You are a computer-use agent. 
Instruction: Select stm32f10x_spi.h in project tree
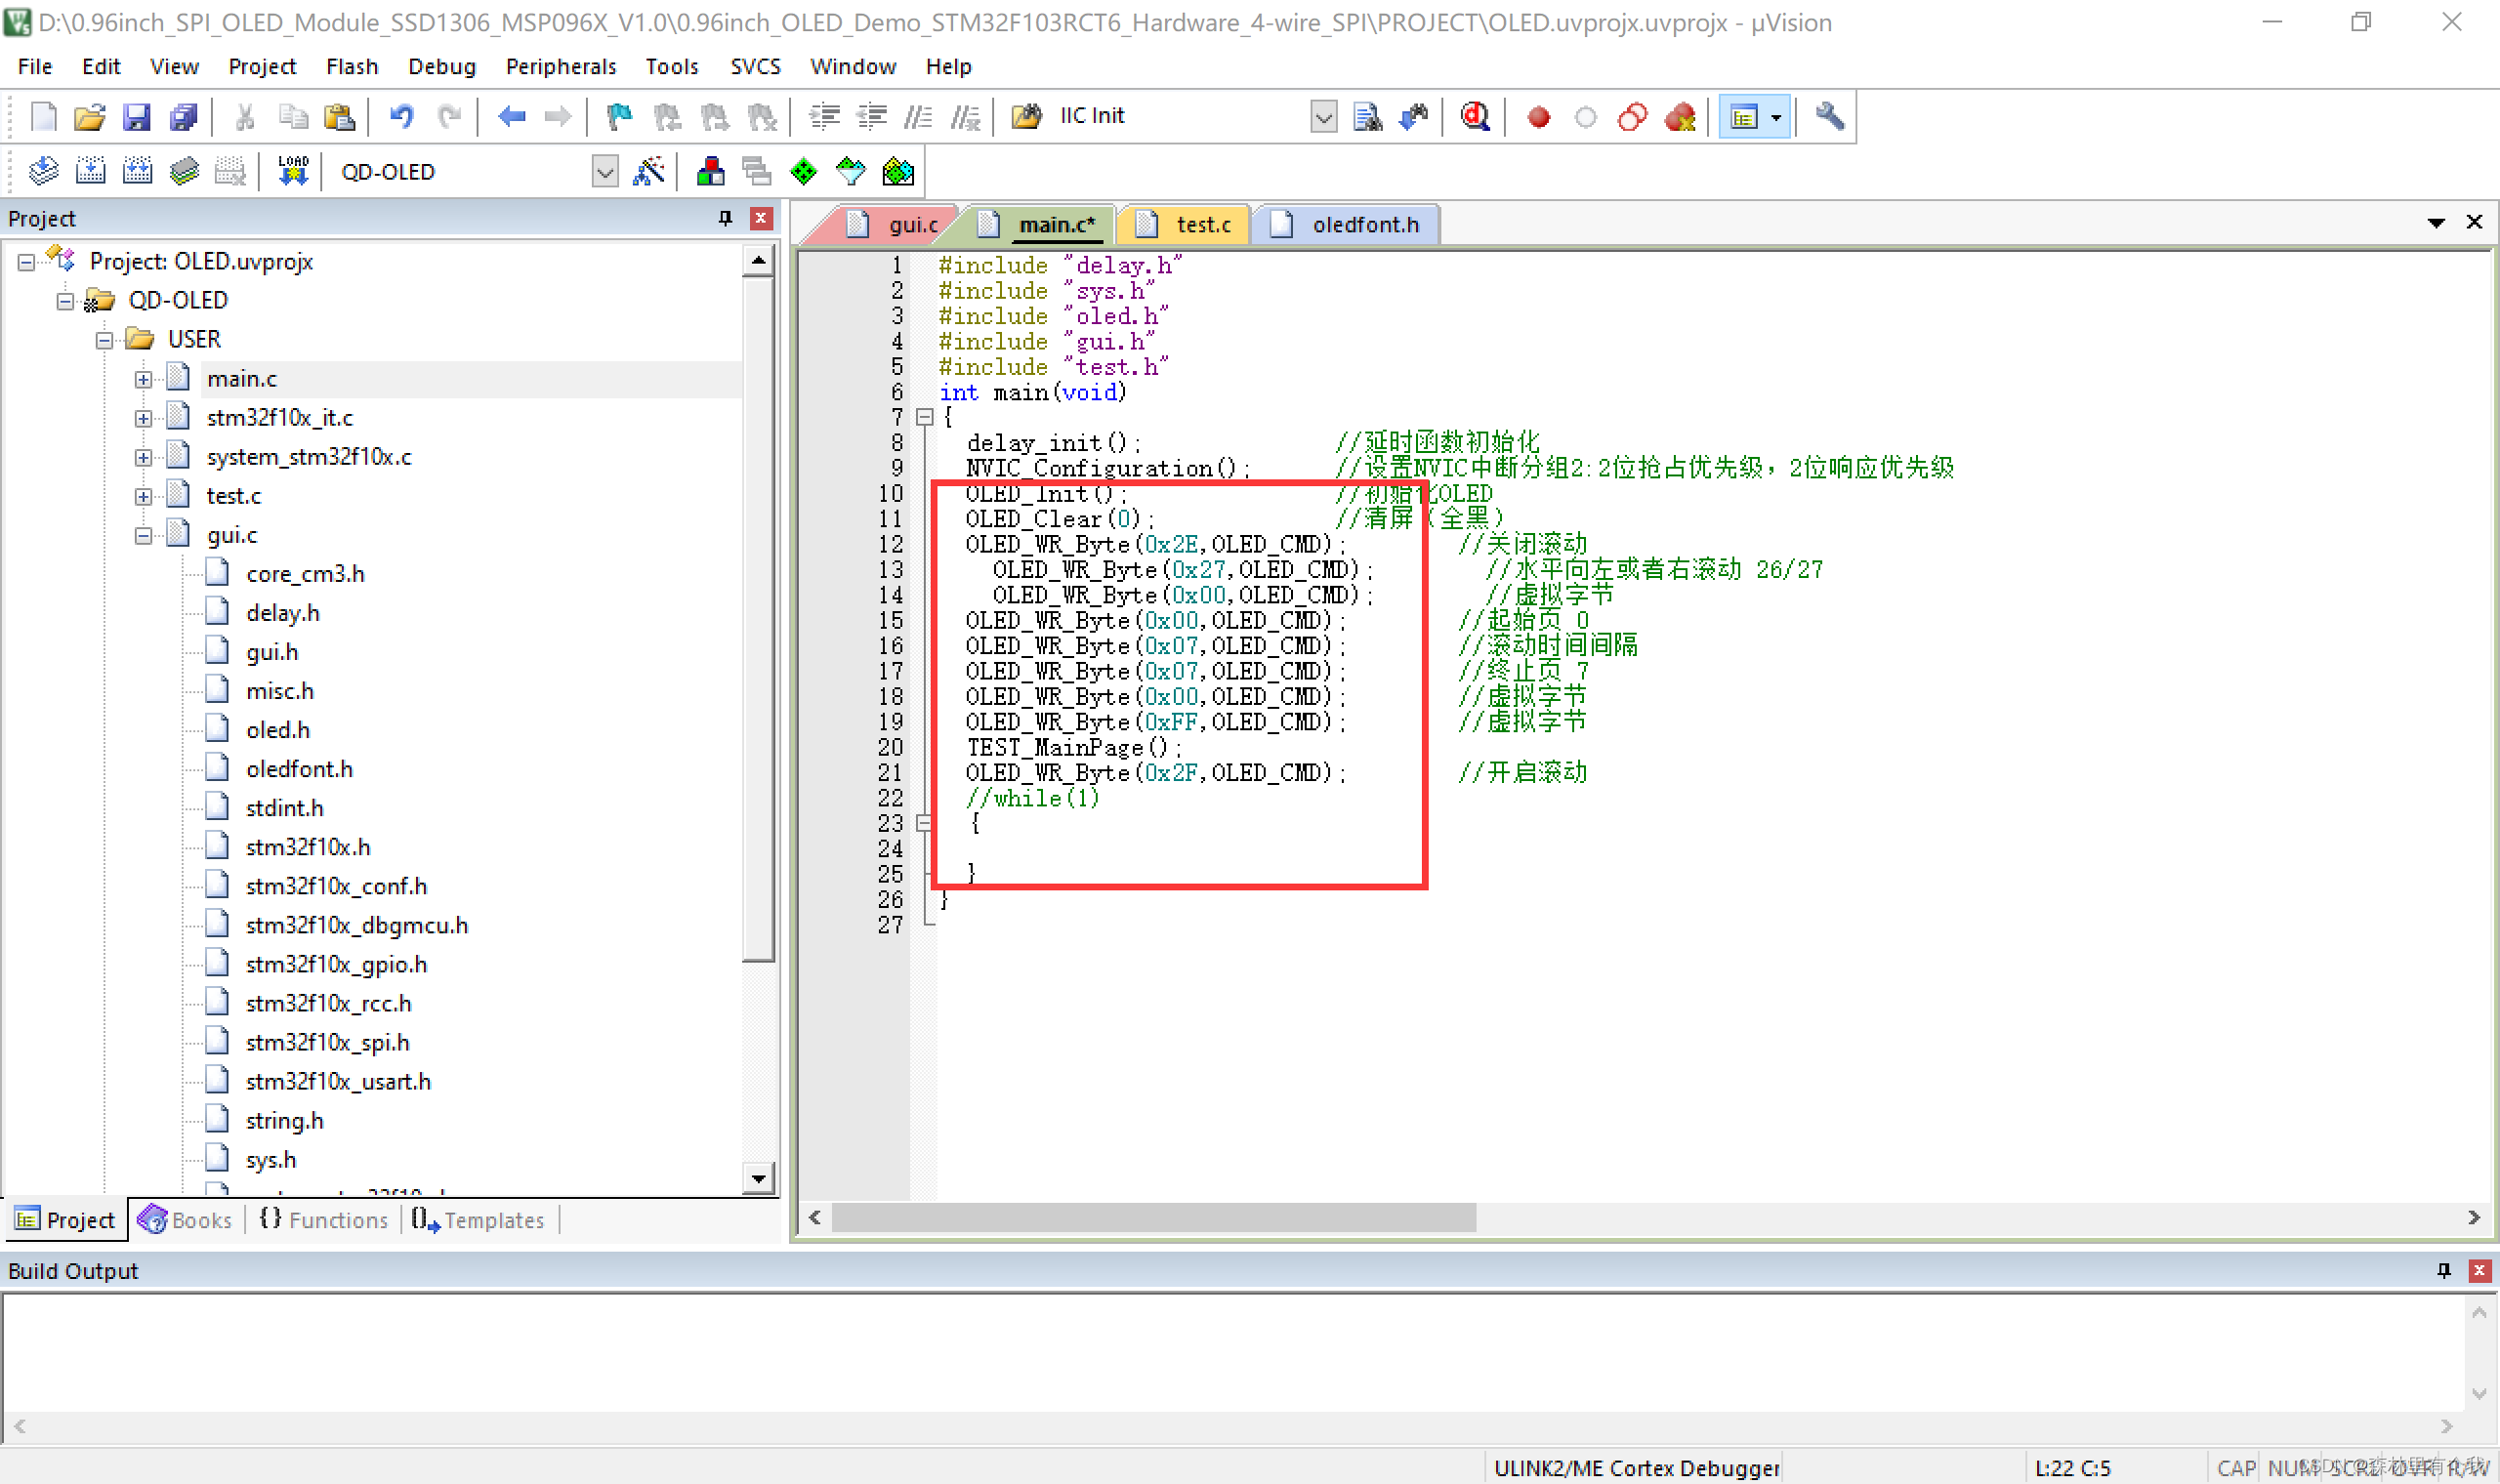point(327,1042)
